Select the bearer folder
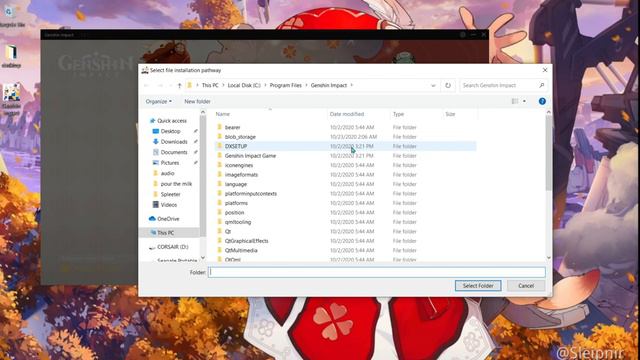 click(232, 127)
